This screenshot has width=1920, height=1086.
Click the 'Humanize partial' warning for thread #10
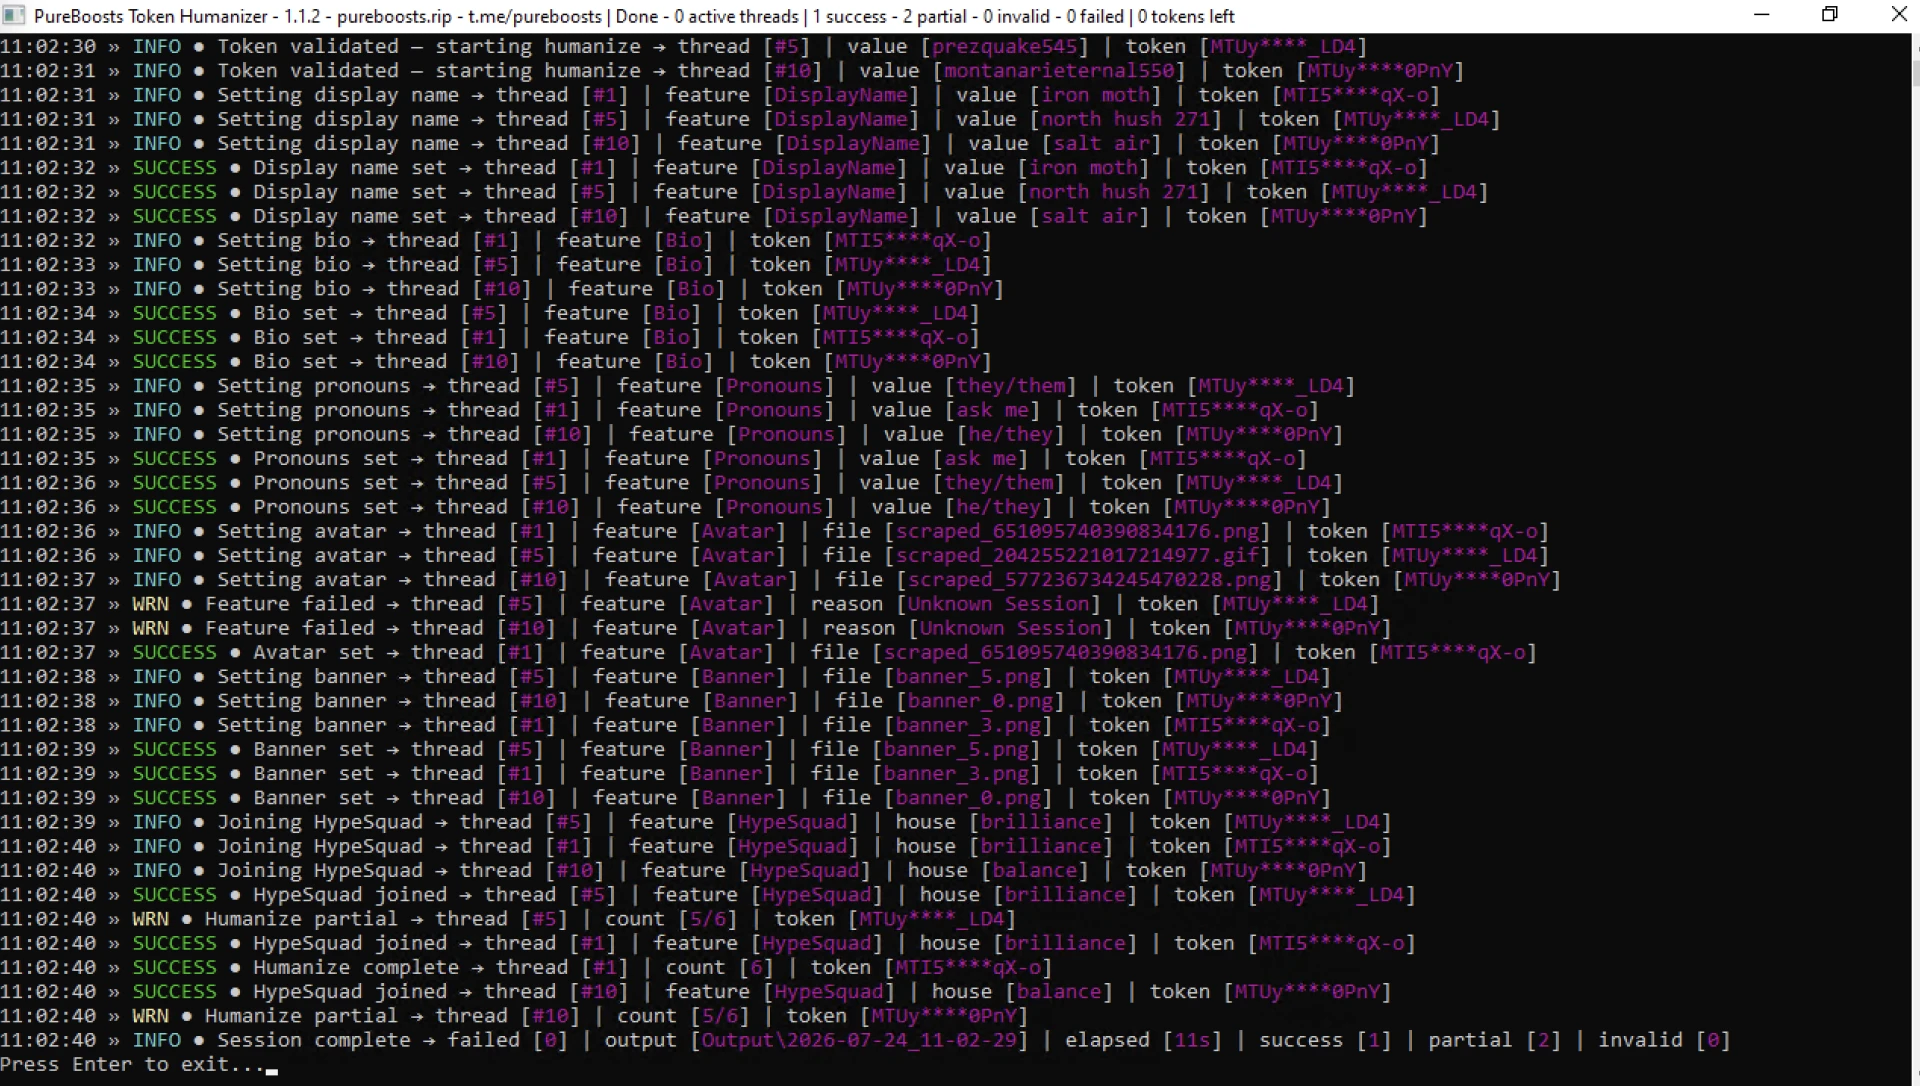(x=513, y=1016)
